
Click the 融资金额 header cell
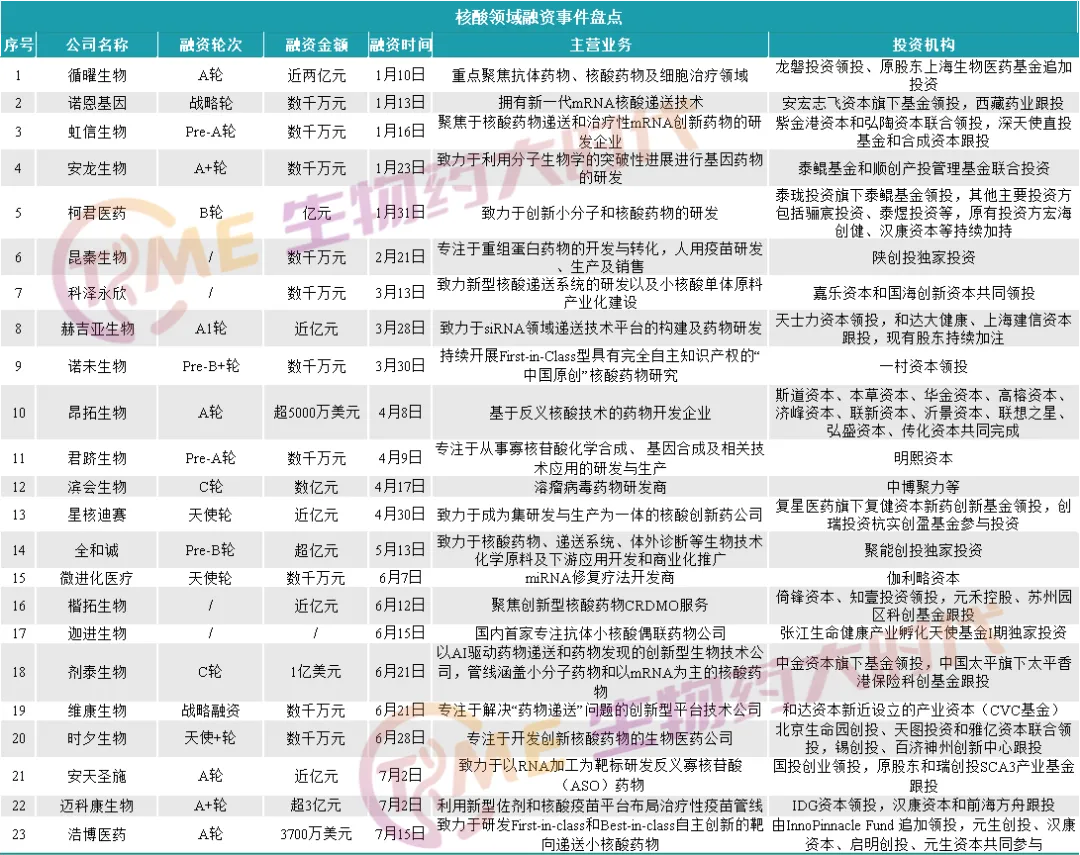click(316, 45)
